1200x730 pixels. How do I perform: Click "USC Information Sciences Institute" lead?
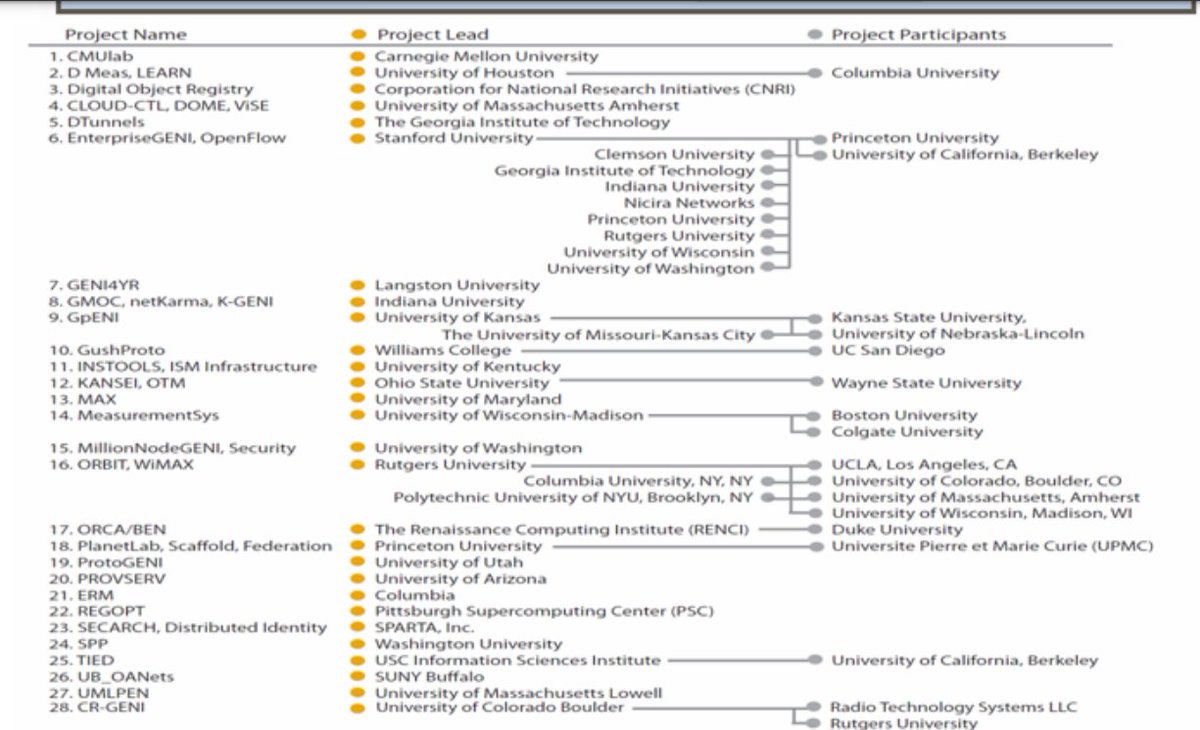[x=518, y=660]
